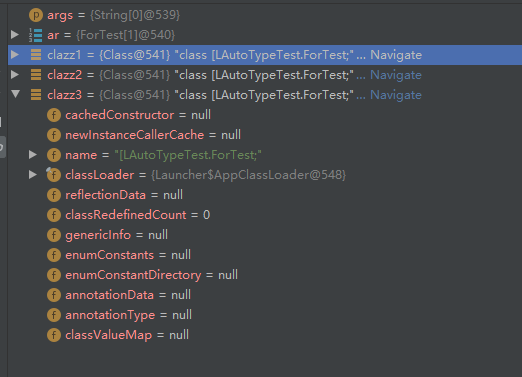The width and height of the screenshot is (522, 377).
Task: Select the clazz2 variable name
Action: pyautogui.click(x=64, y=75)
